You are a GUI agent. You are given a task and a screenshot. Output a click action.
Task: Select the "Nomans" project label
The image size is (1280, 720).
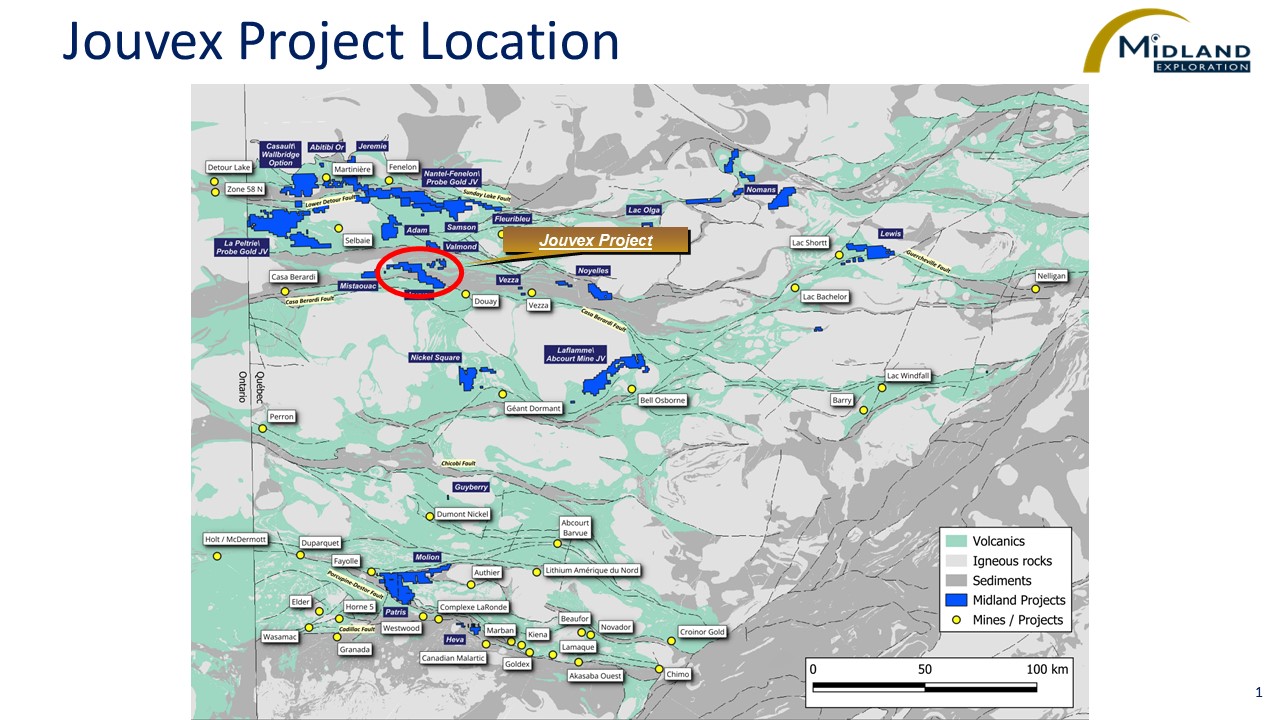761,189
